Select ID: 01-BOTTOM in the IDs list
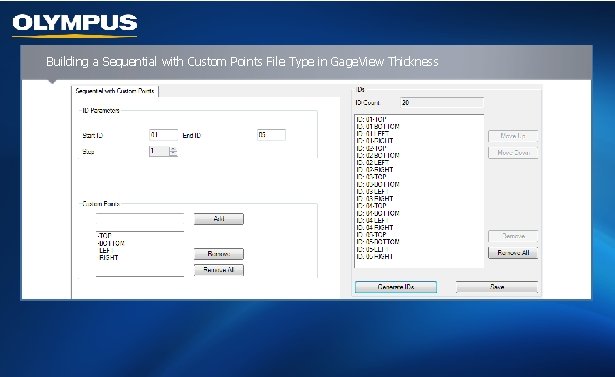Viewport: 615px width, 377px height. coord(378,126)
